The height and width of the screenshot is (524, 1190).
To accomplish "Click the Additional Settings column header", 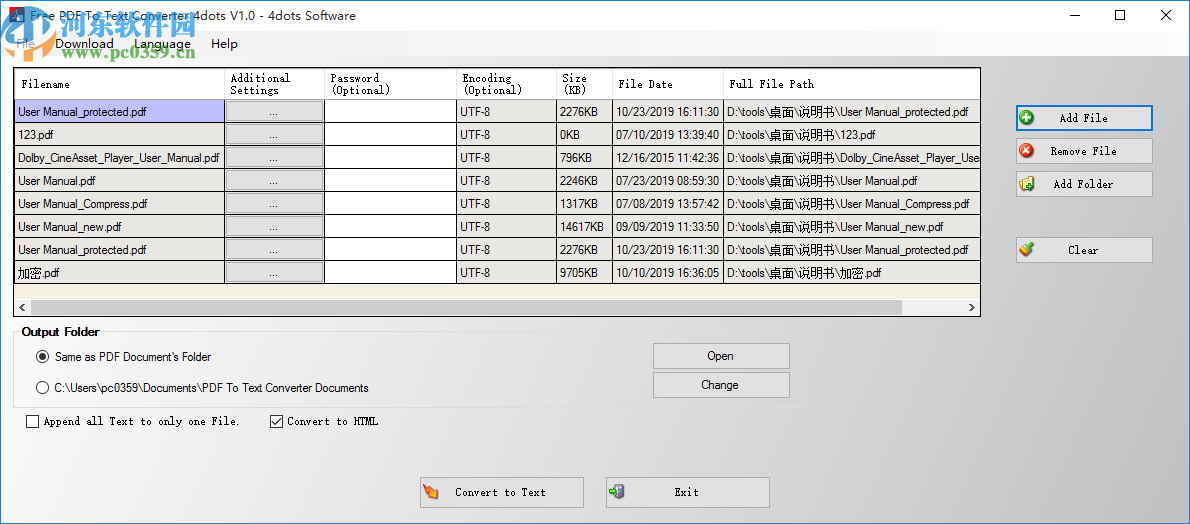I will click(275, 84).
